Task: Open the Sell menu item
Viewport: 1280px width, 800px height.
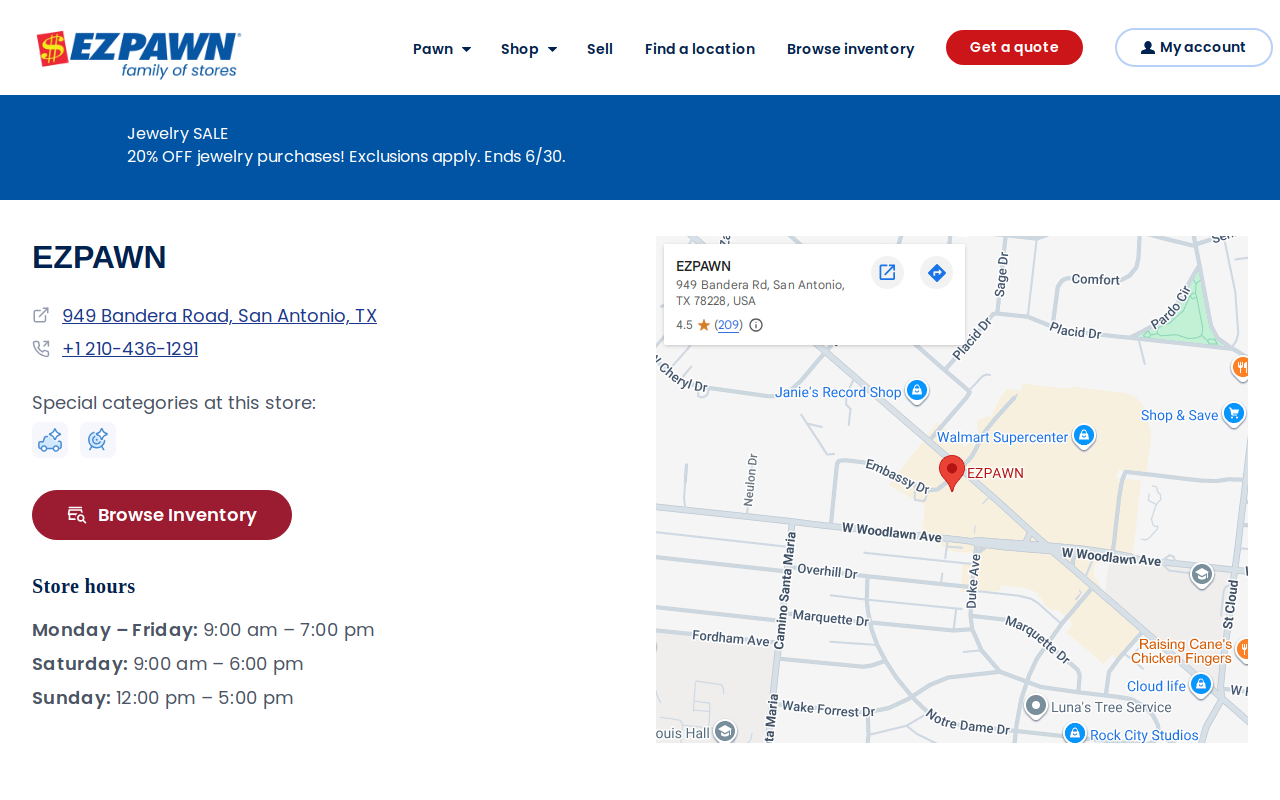Action: click(x=600, y=49)
